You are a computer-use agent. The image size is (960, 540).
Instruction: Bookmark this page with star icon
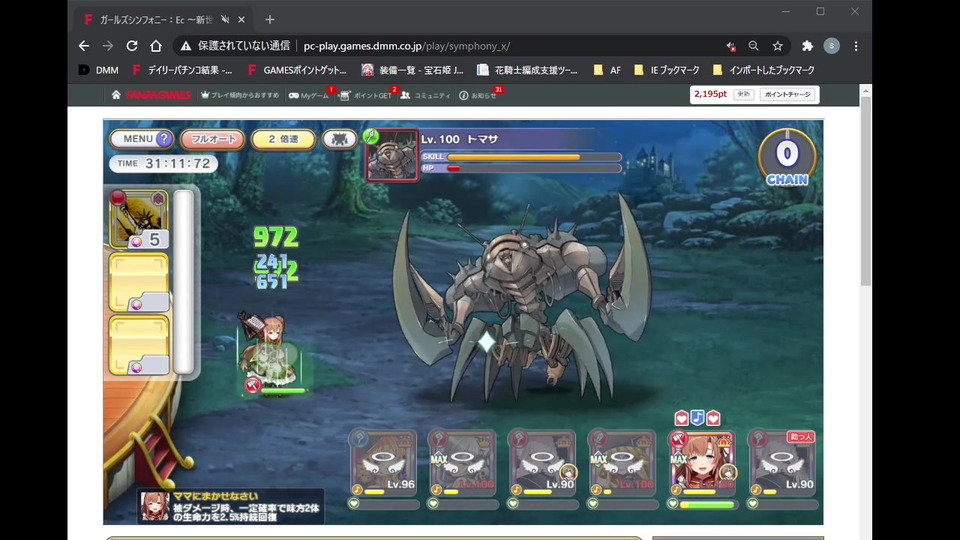778,46
